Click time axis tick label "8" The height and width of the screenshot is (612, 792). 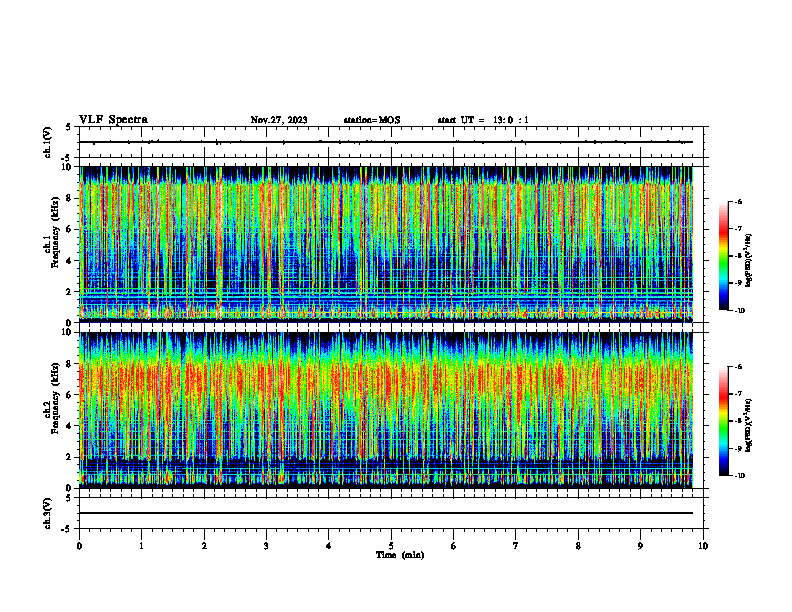578,546
